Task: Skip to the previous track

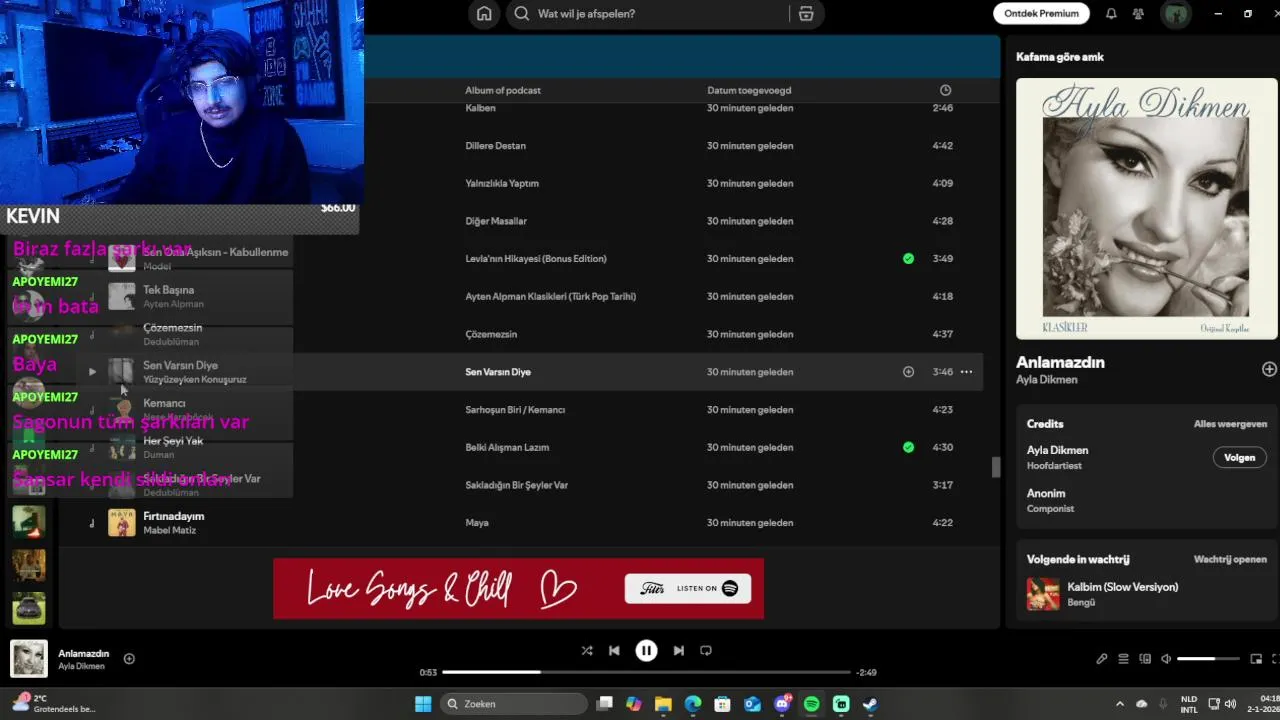Action: (x=614, y=650)
